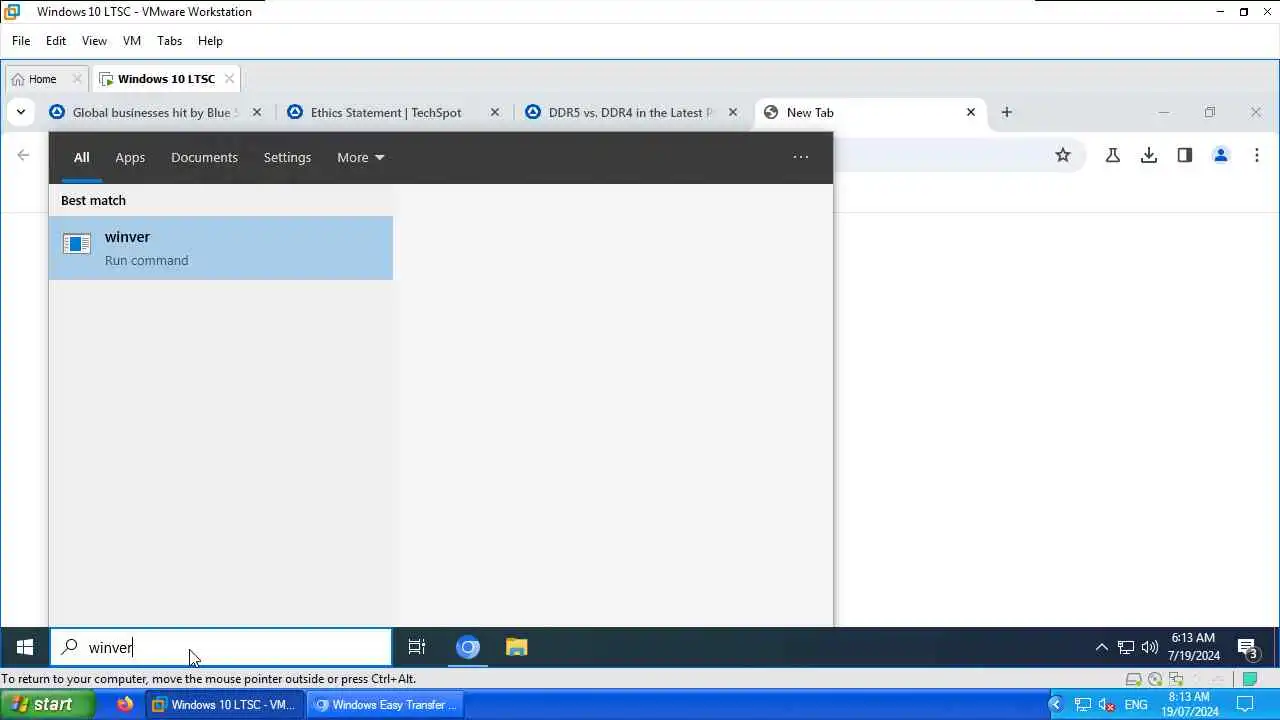1280x720 pixels.
Task: Expand host tray hidden icons arrow
Action: point(1055,705)
